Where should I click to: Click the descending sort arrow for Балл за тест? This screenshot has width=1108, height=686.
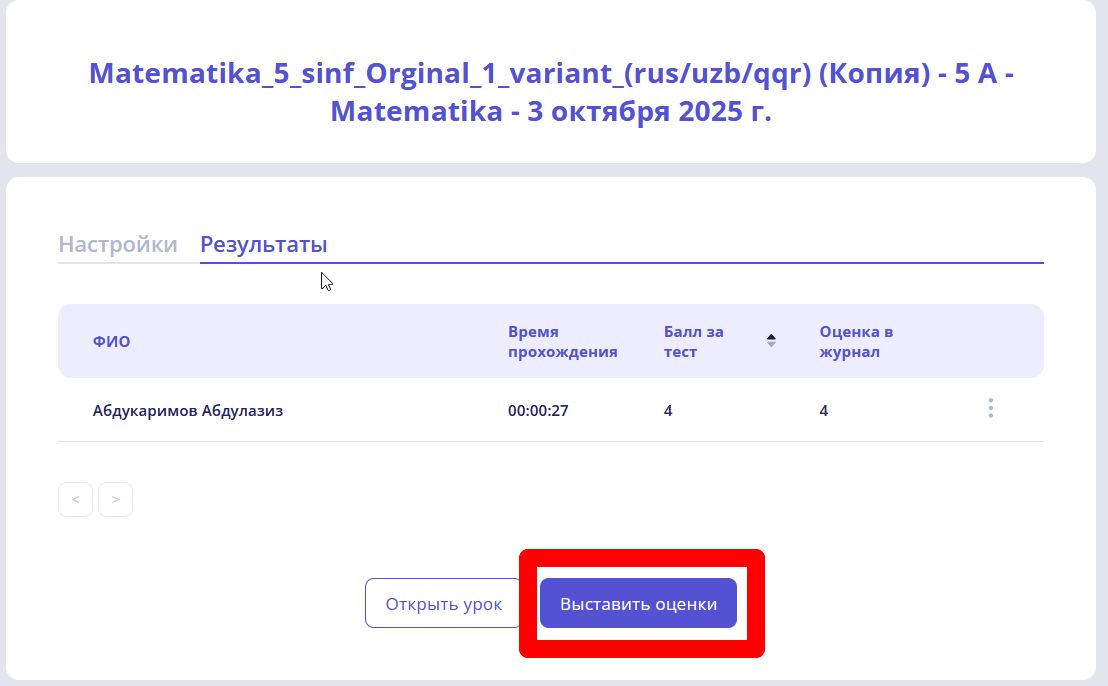(x=771, y=345)
